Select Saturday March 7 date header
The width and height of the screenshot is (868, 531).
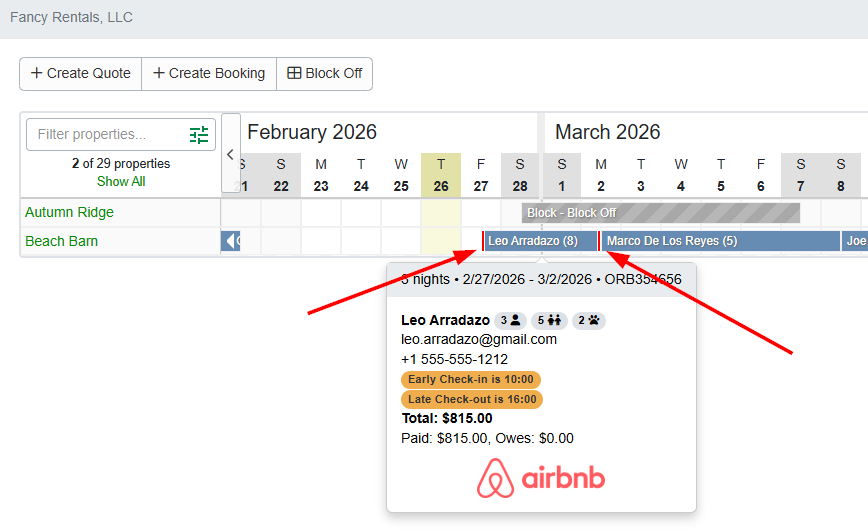click(x=800, y=175)
